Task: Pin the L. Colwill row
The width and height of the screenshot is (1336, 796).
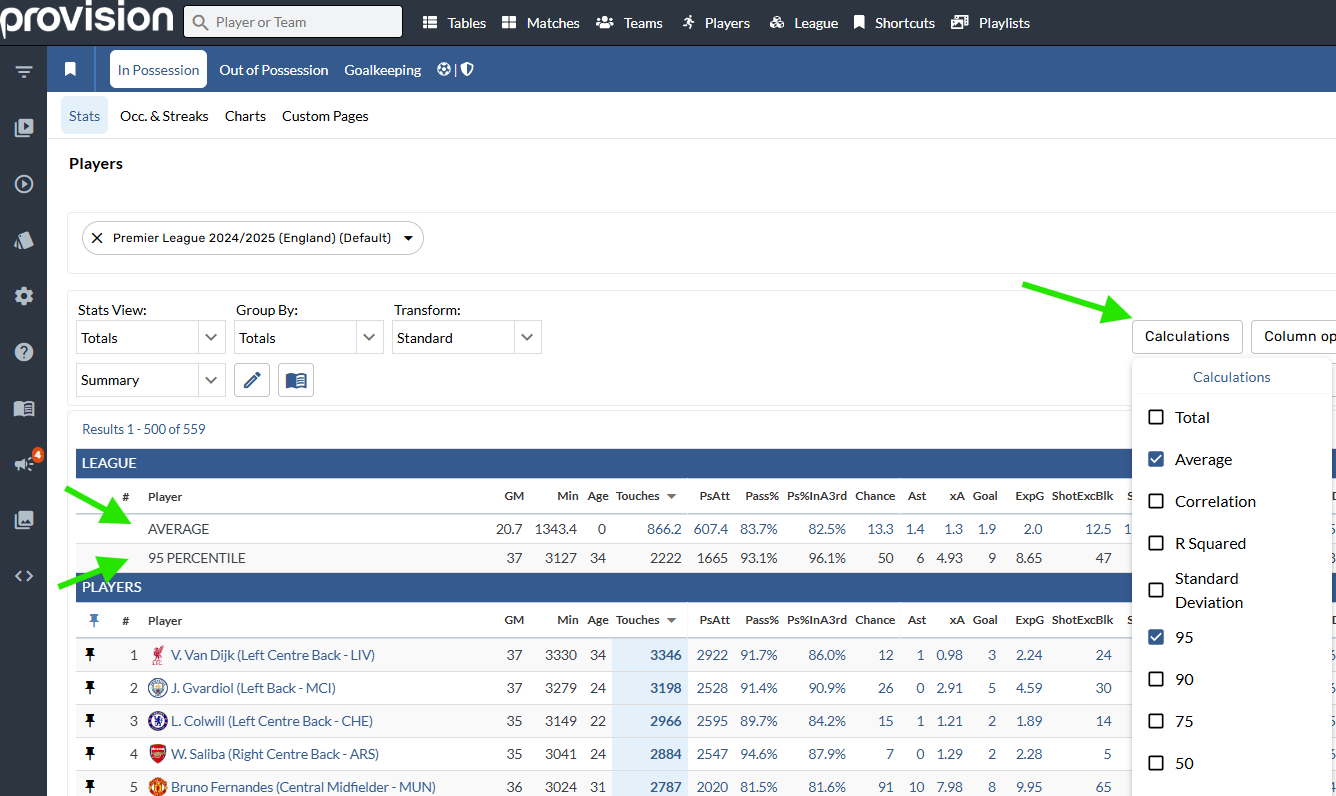Action: (x=90, y=721)
